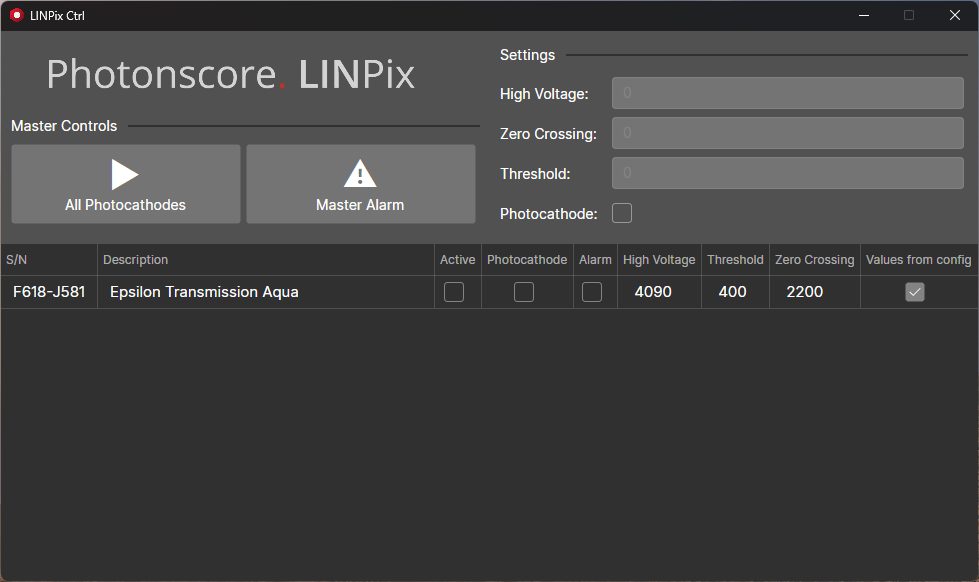Select serial number cell F618-J581

[x=49, y=292]
